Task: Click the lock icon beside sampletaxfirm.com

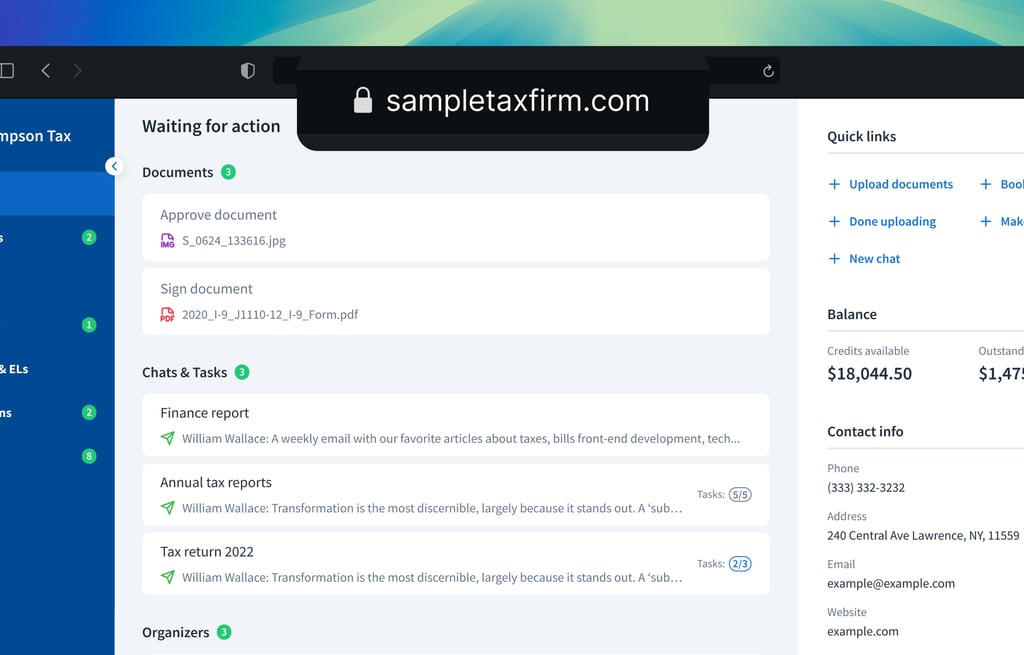Action: (x=363, y=100)
